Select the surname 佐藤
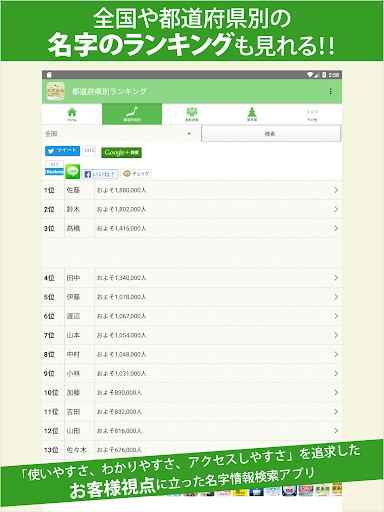 point(73,190)
